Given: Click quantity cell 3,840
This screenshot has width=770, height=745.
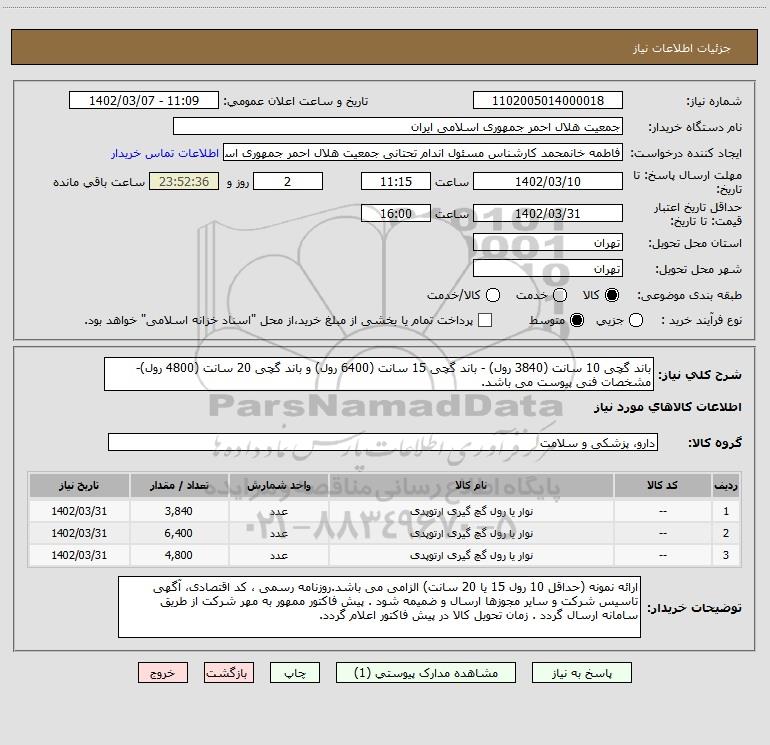Looking at the screenshot, I should [179, 511].
